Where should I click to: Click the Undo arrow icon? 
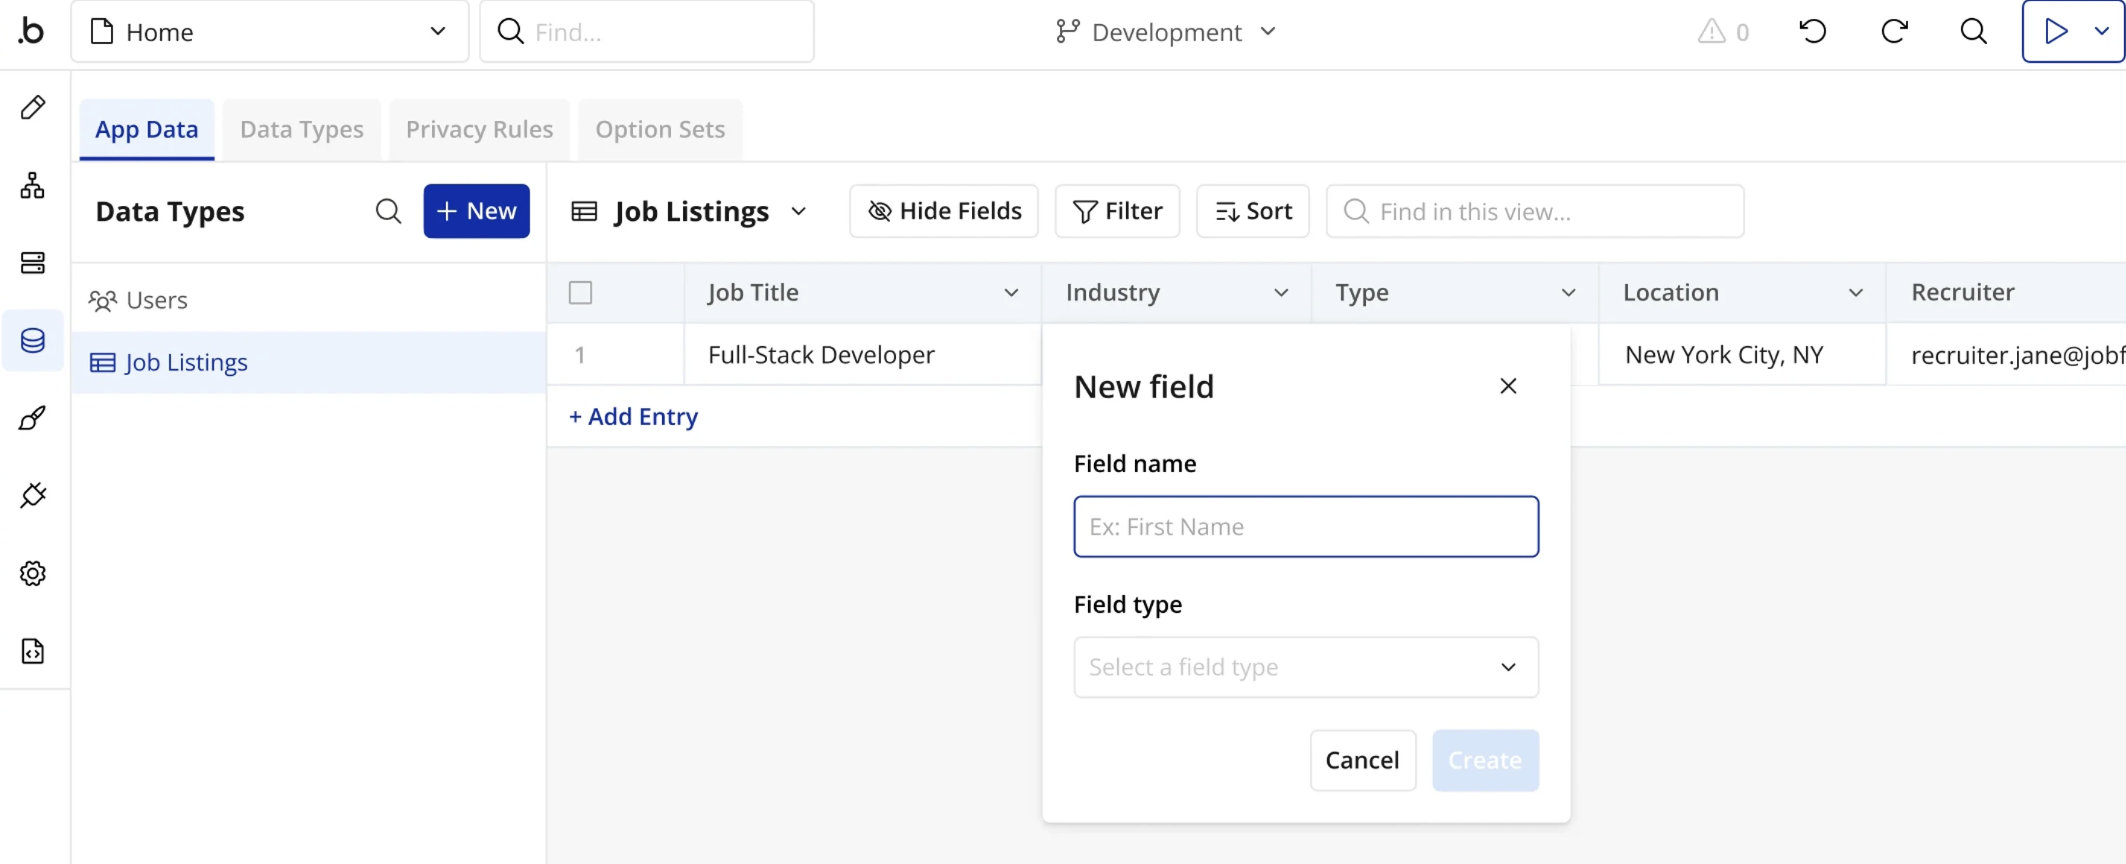coord(1812,32)
